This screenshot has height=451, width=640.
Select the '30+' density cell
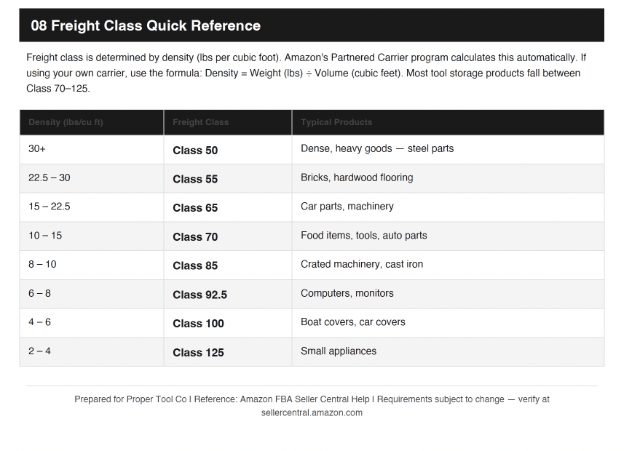click(91, 150)
